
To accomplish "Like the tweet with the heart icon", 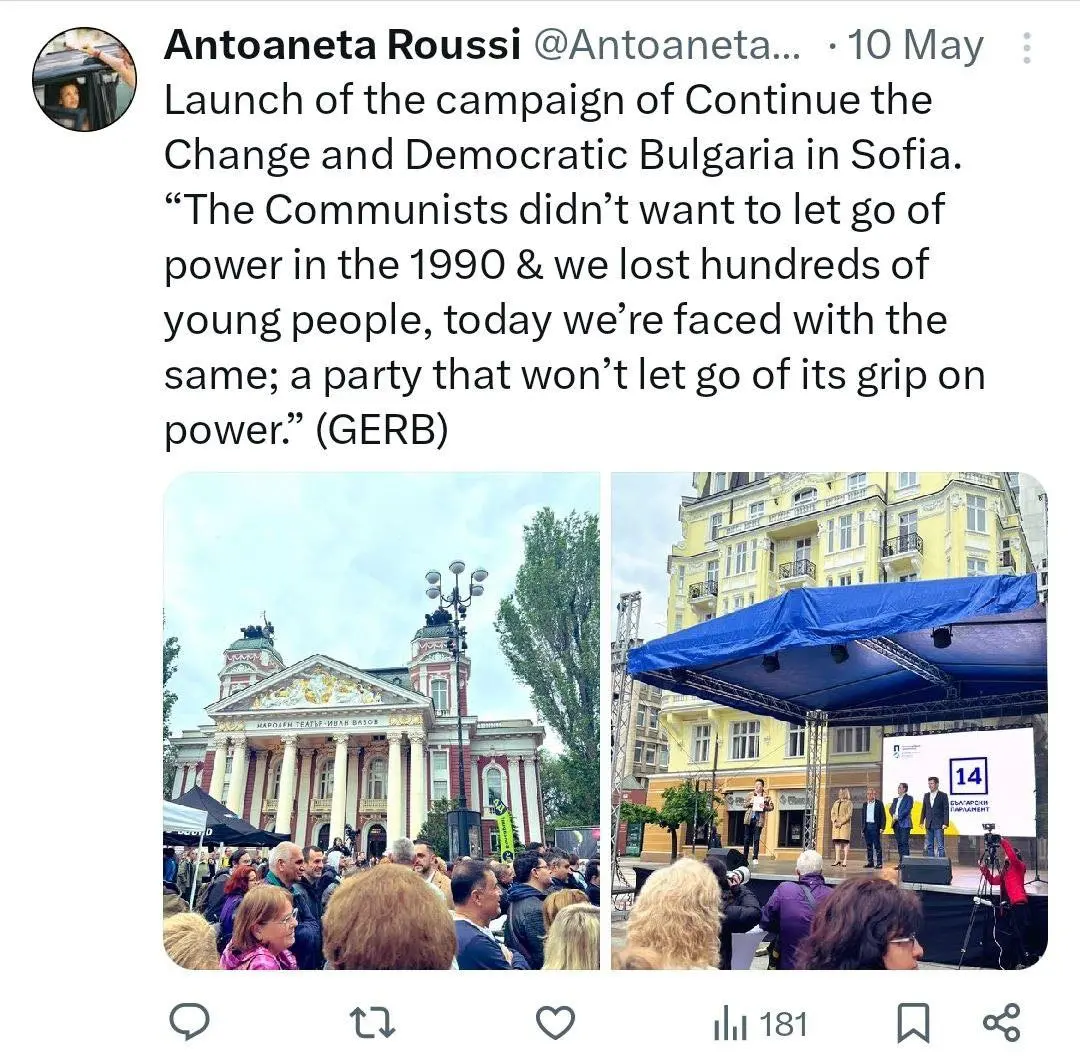I will pos(555,1023).
